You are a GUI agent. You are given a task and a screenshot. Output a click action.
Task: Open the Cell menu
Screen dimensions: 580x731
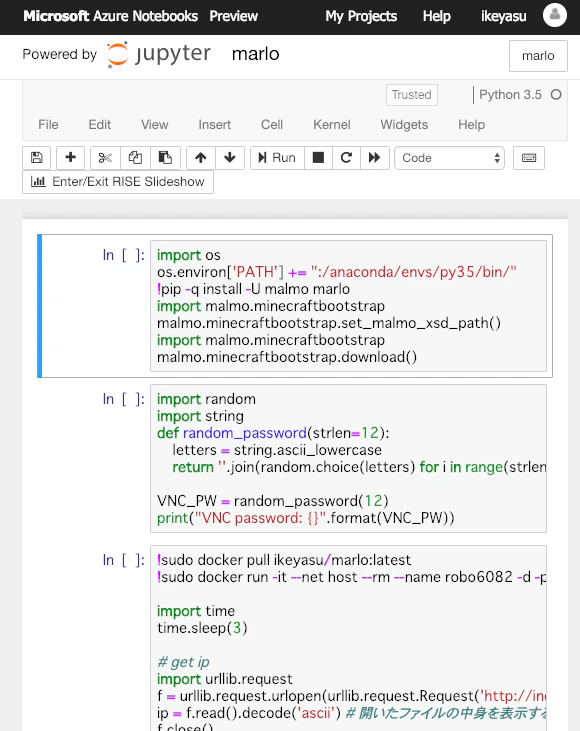pos(272,124)
